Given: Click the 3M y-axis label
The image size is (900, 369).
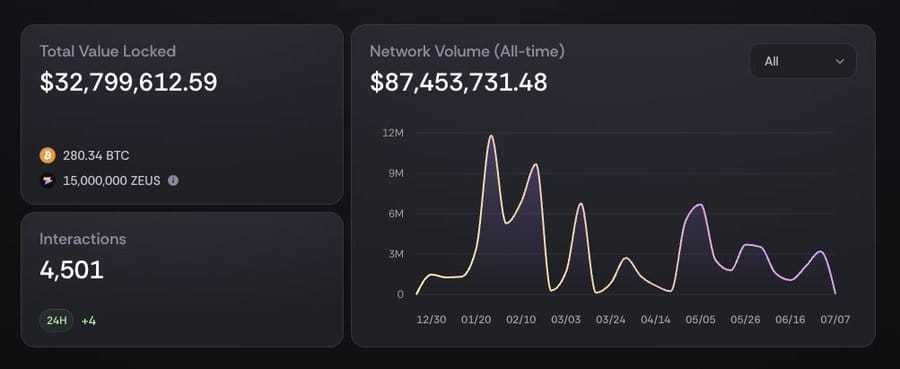Looking at the screenshot, I should click(x=396, y=254).
